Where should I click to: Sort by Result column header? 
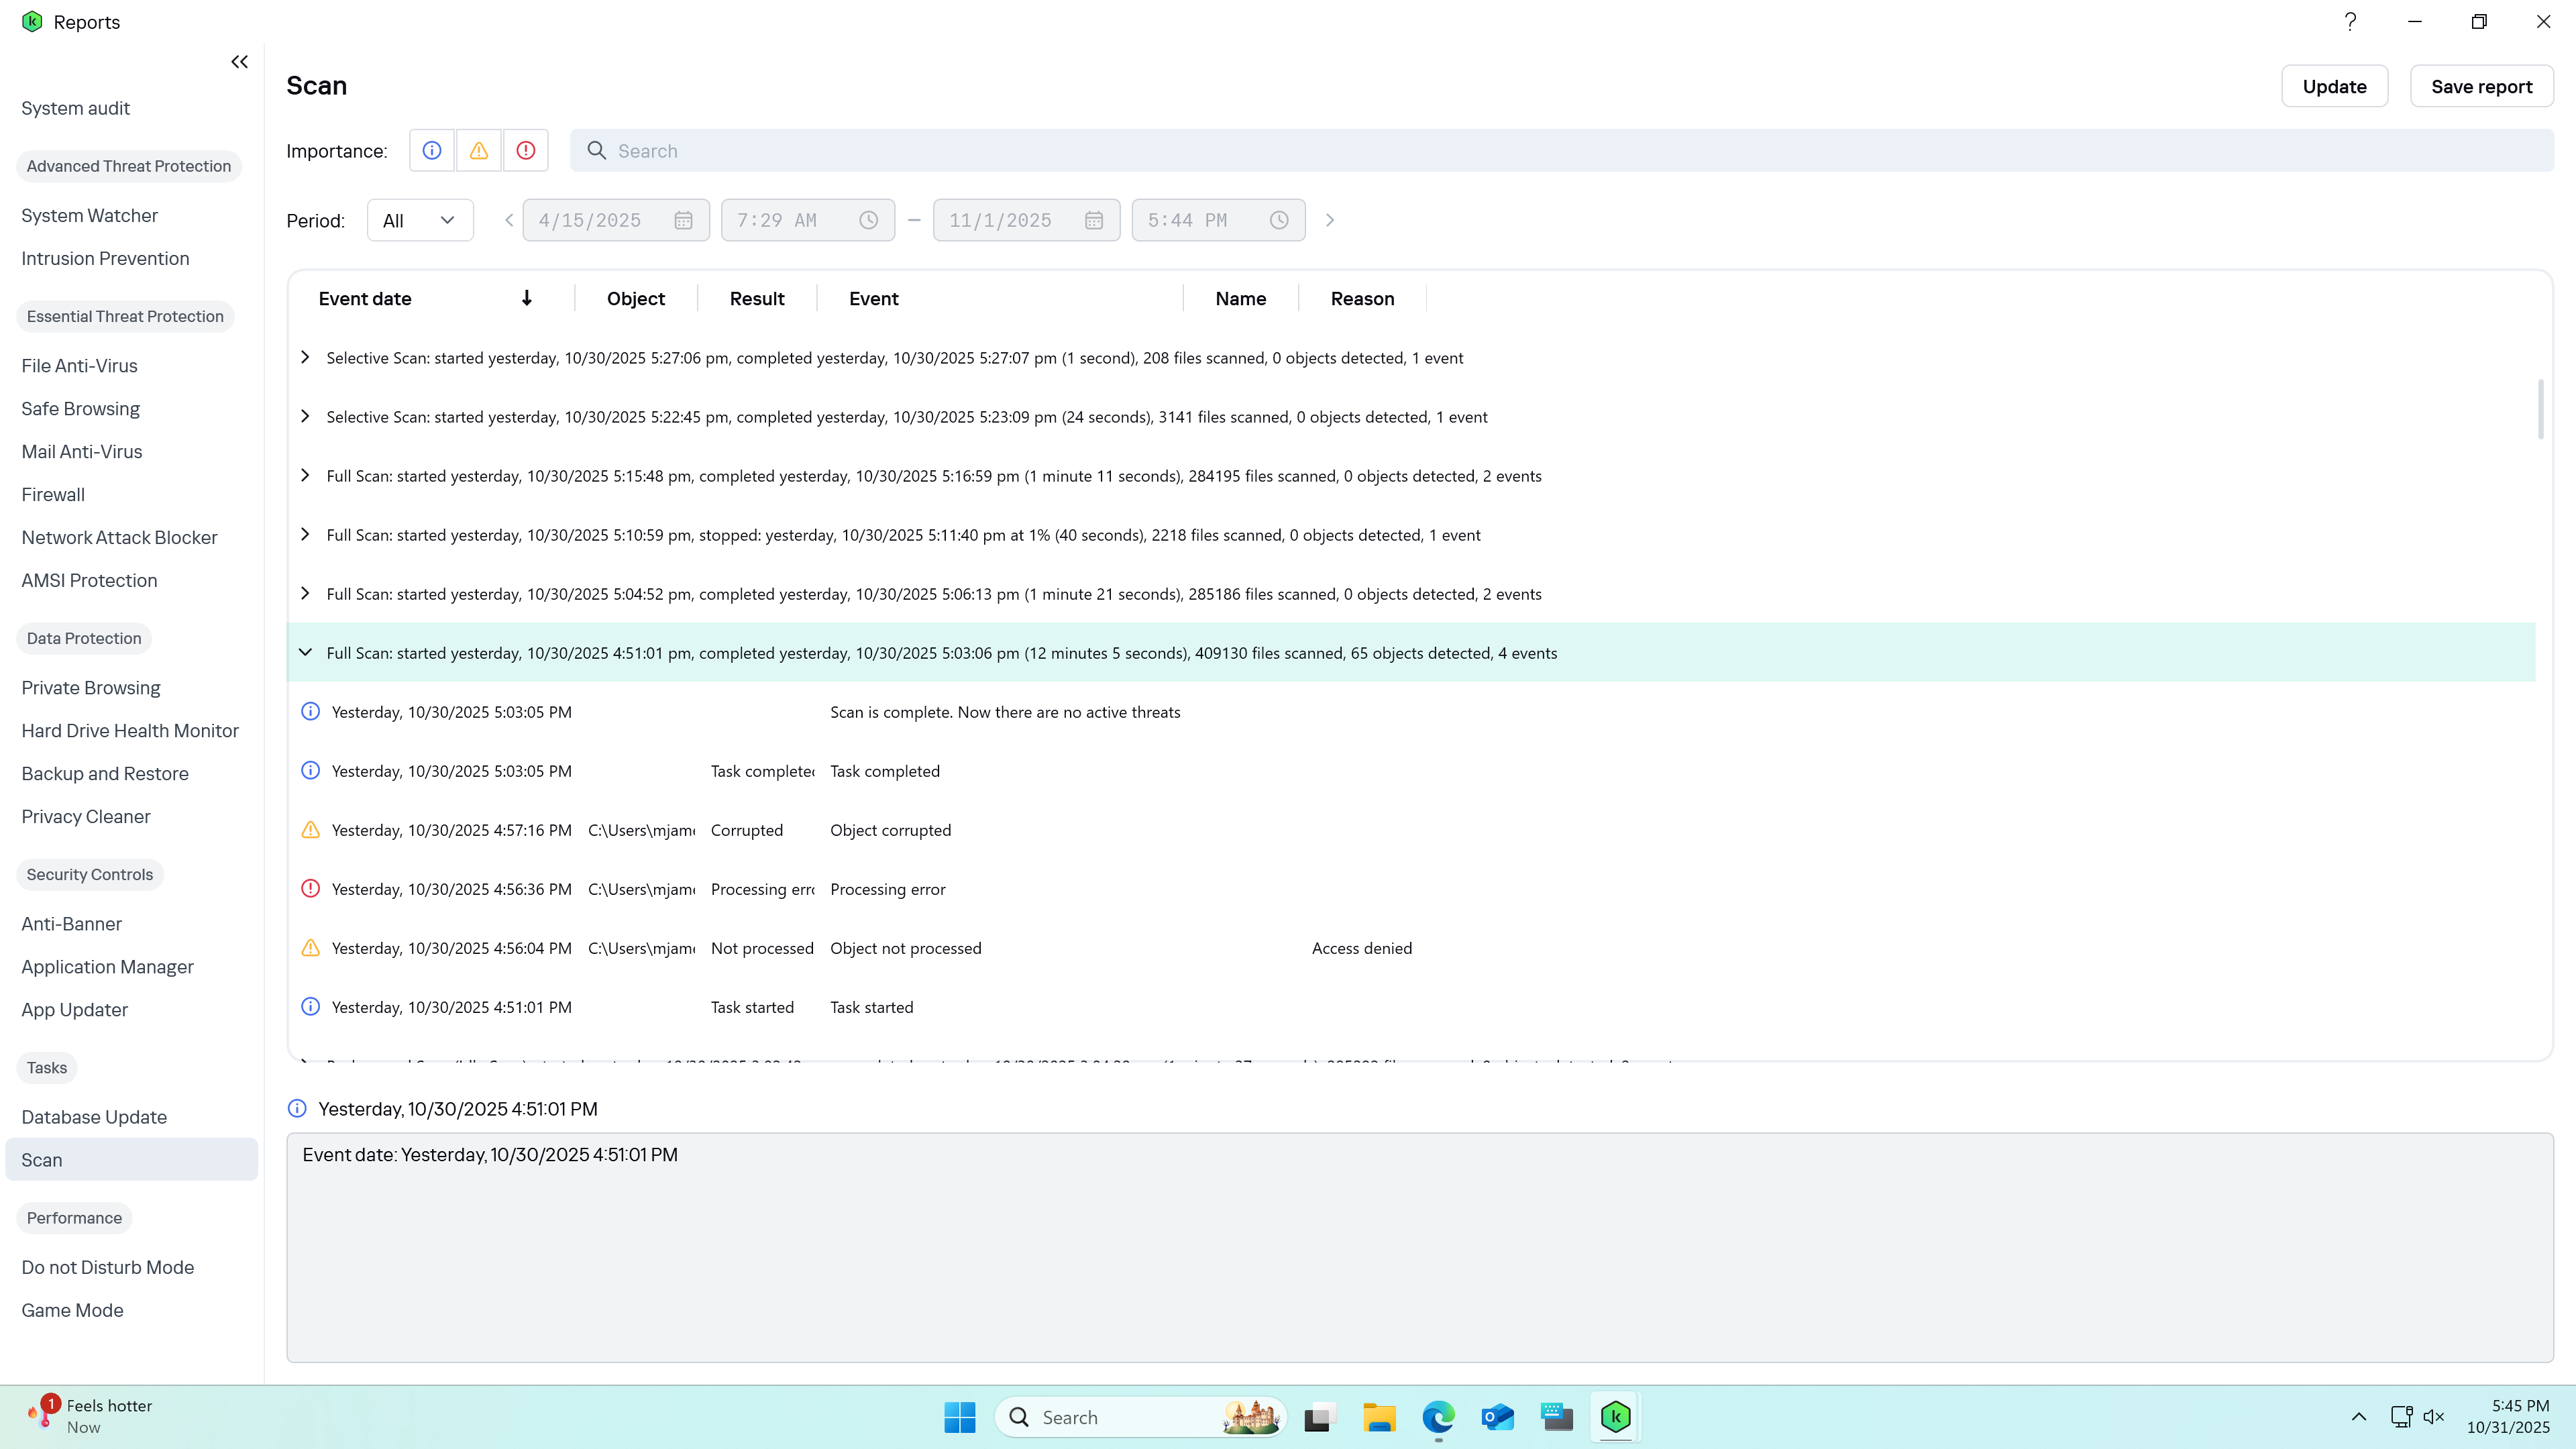[757, 298]
